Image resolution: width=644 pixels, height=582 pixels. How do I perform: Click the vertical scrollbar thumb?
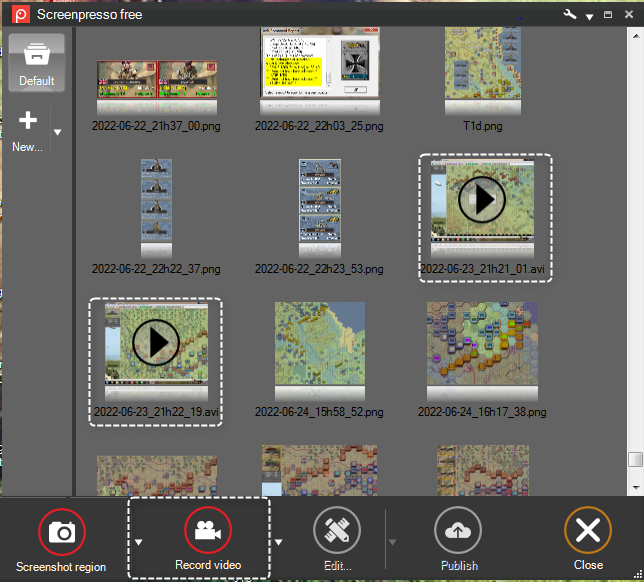(636, 459)
